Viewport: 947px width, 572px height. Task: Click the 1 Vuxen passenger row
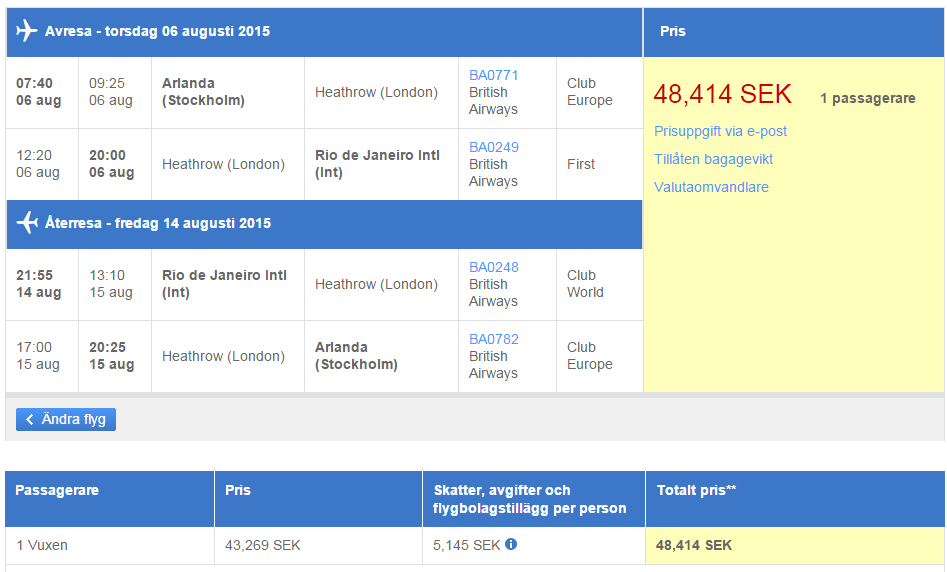(x=42, y=545)
